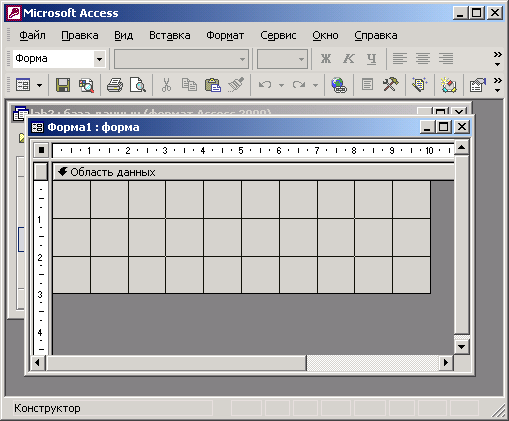Expand the Форма object dropdown

(x=99, y=59)
